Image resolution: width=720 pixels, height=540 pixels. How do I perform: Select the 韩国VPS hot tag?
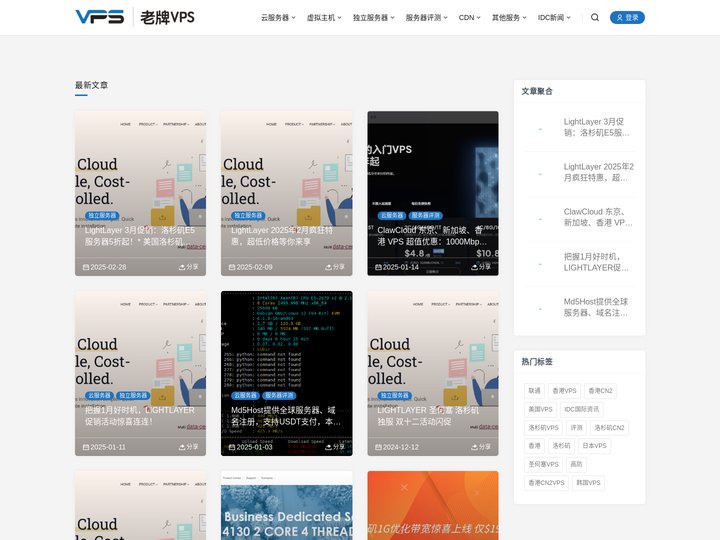(588, 483)
